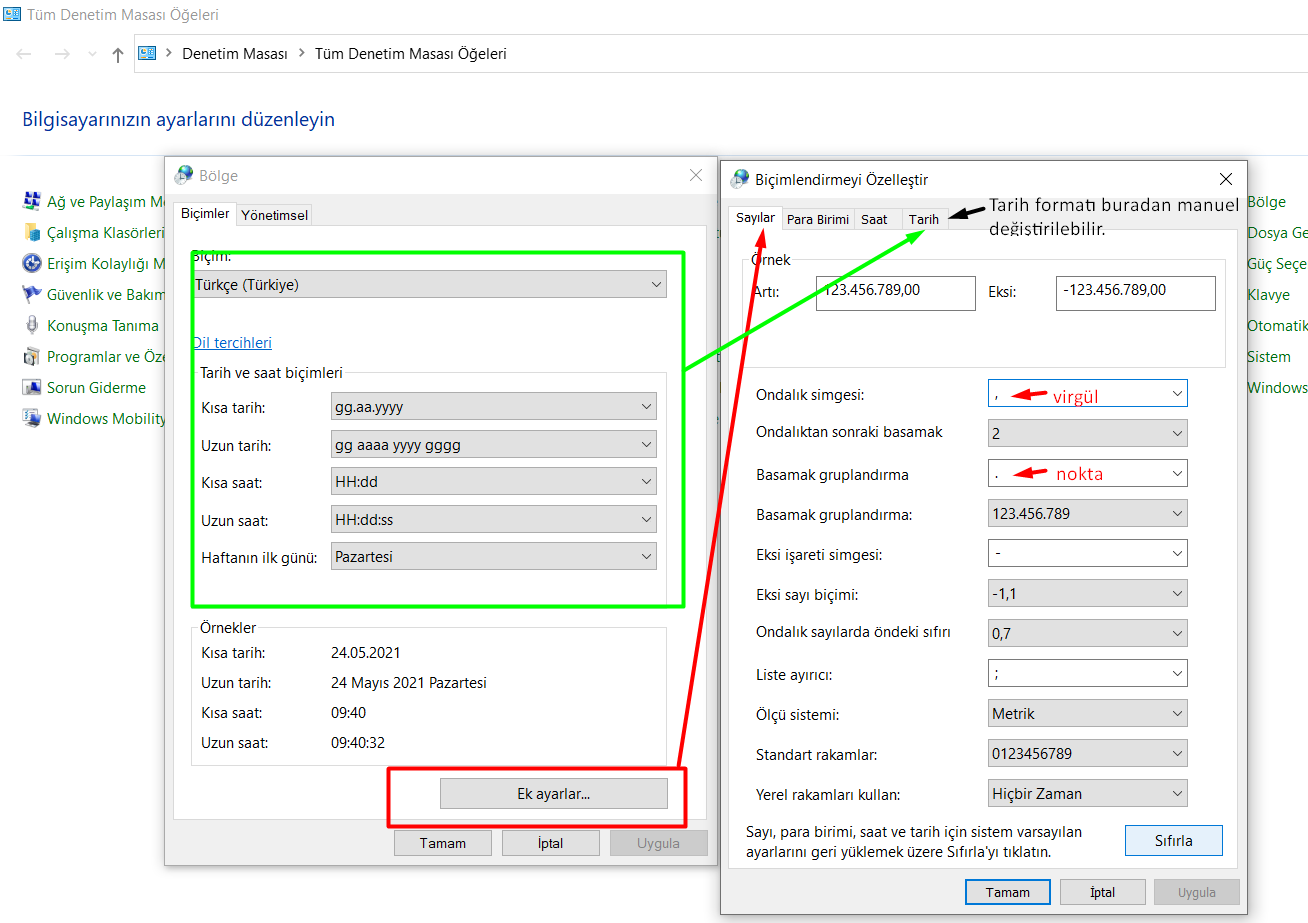Click the Bölge dialog globe title icon

(x=184, y=175)
